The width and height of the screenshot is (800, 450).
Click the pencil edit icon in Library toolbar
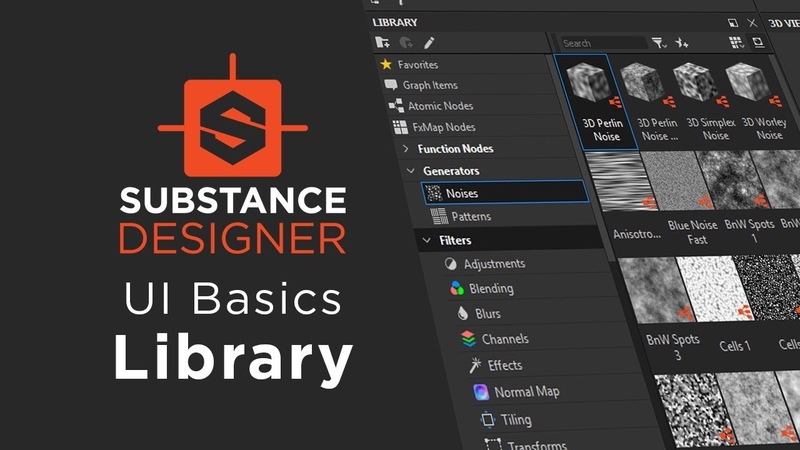click(x=429, y=43)
